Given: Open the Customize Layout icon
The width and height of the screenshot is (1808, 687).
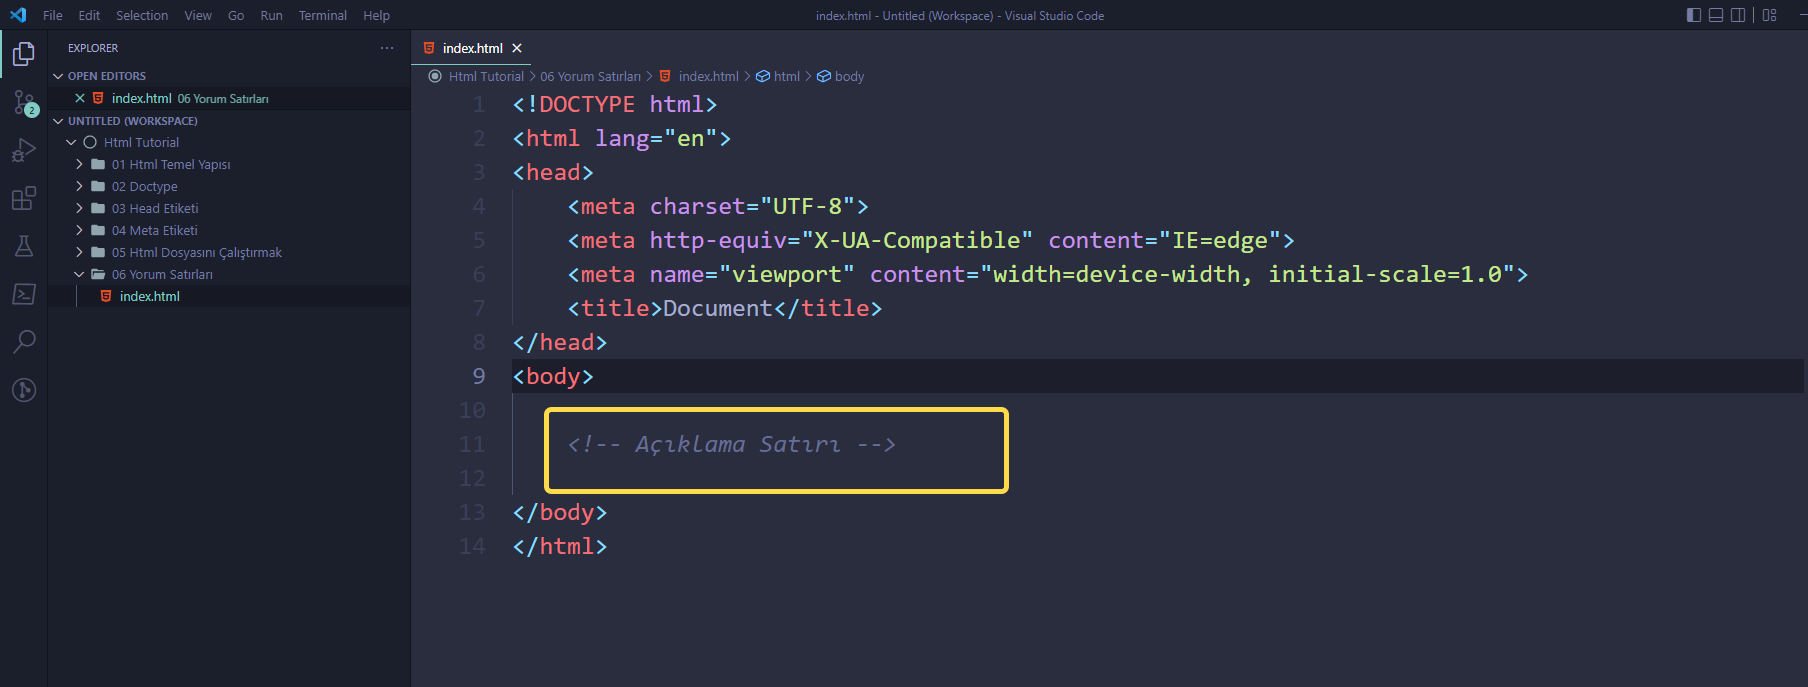Looking at the screenshot, I should click(1769, 15).
